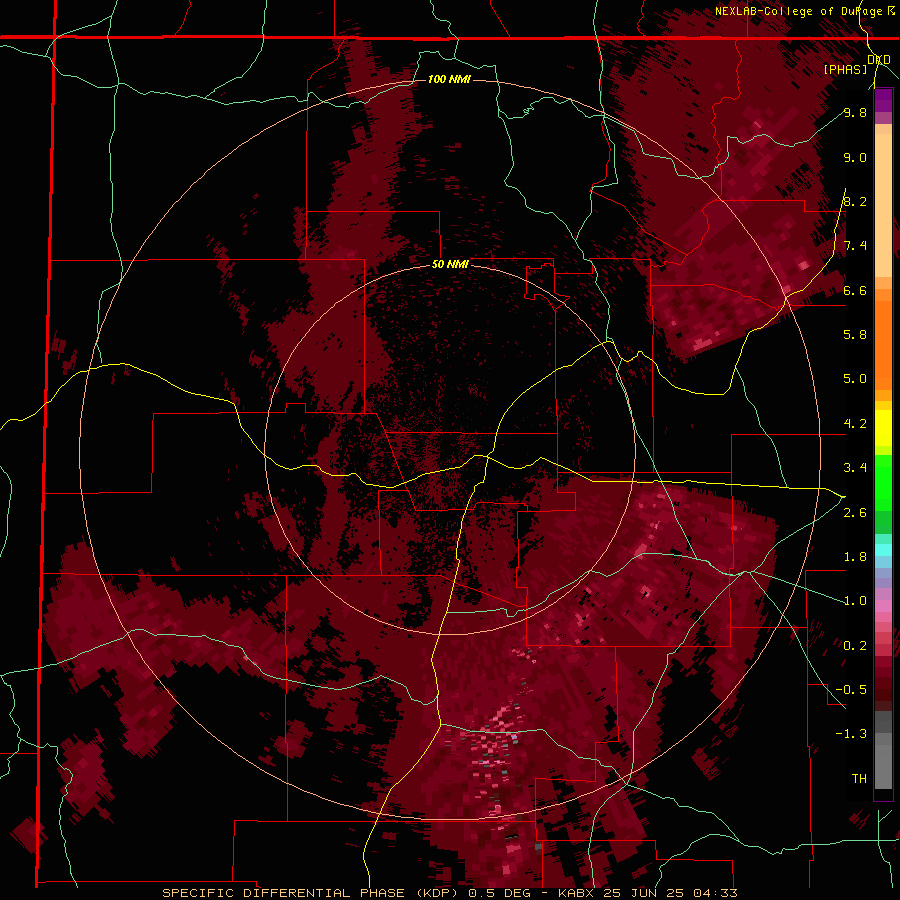900x900 pixels.
Task: Select the 1.0 scale label
Action: 855,601
